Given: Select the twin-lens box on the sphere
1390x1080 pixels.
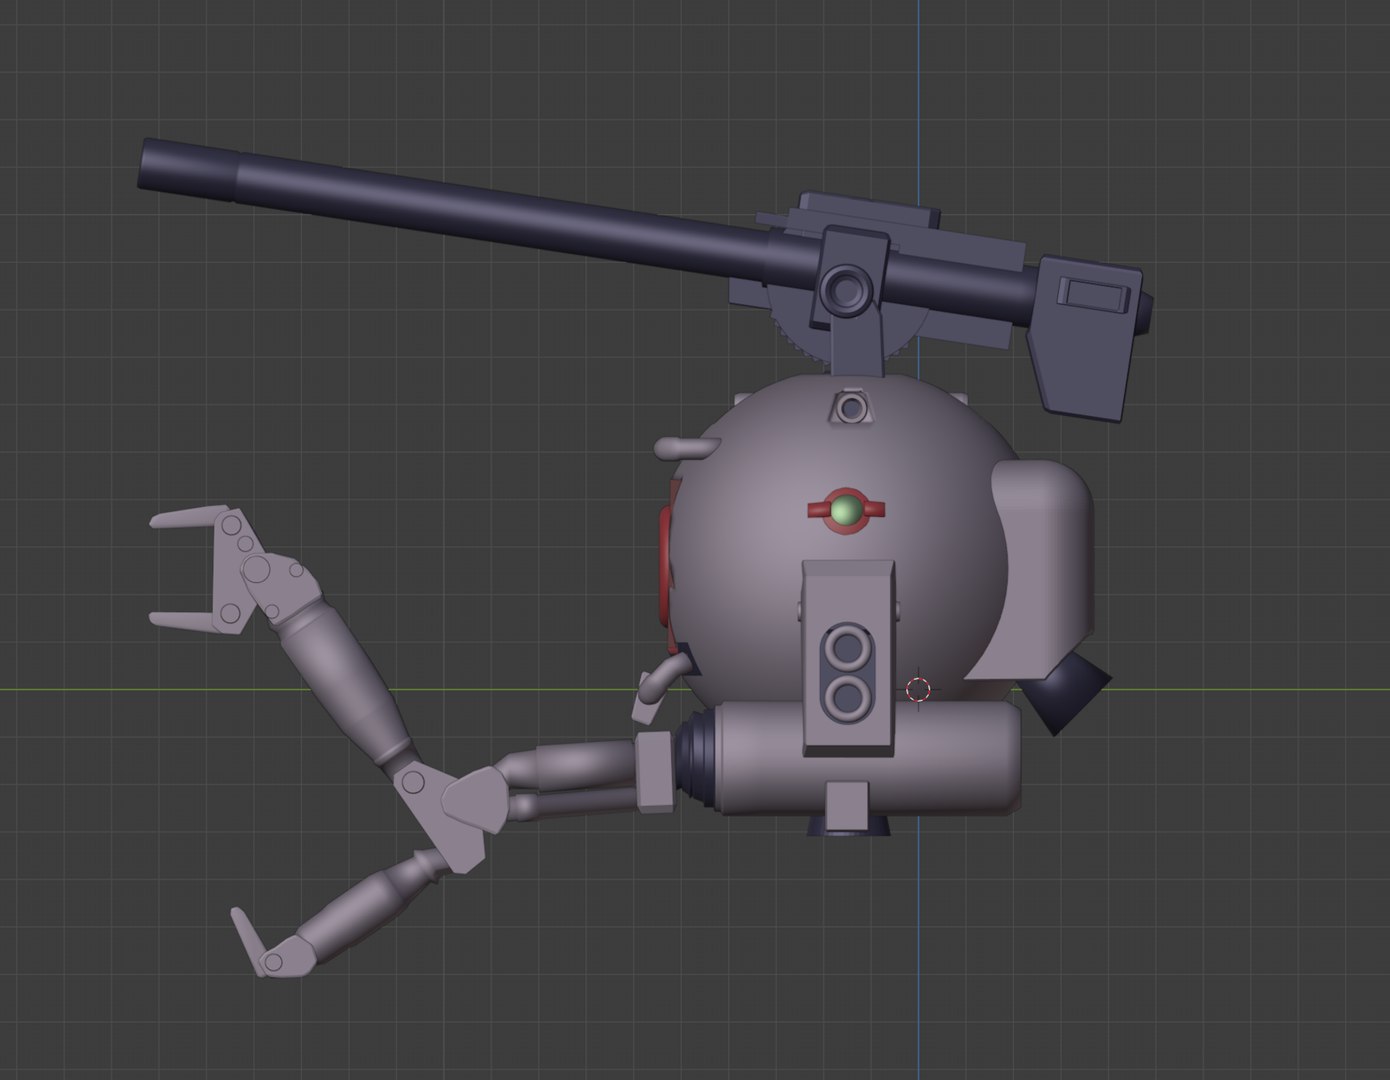Looking at the screenshot, I should point(848,657).
